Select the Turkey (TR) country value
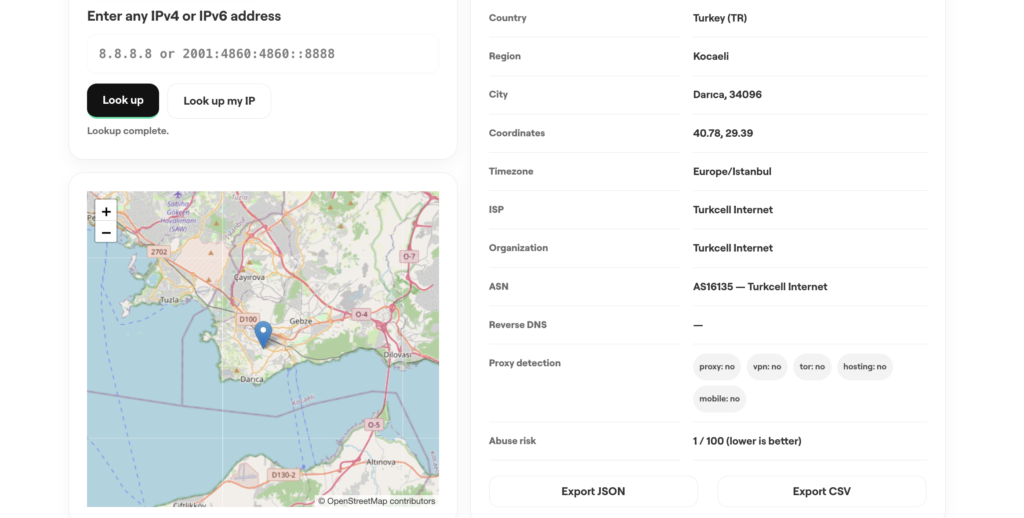This screenshot has width=1024, height=518. click(x=720, y=18)
